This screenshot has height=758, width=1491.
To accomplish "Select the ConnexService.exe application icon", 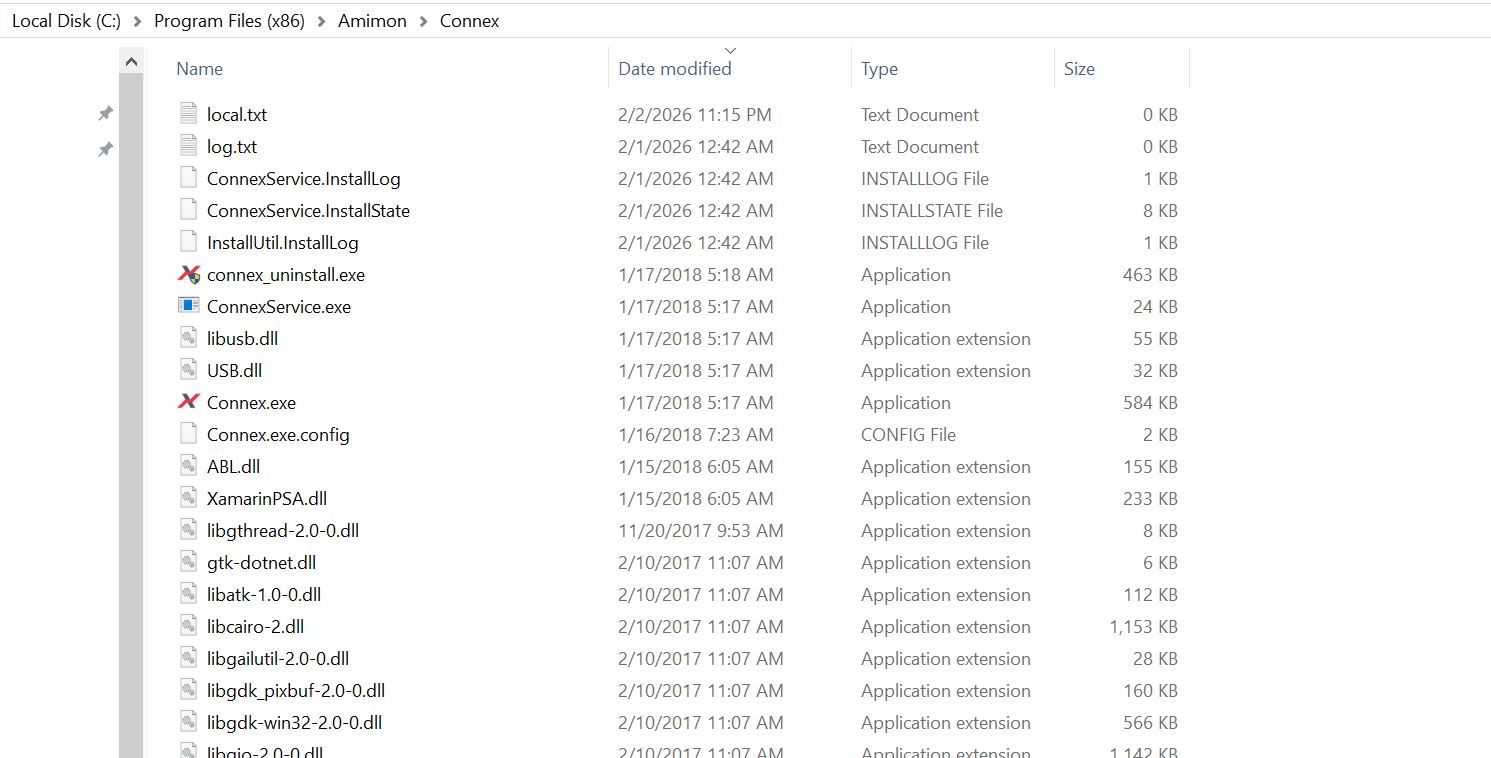I will 188,306.
